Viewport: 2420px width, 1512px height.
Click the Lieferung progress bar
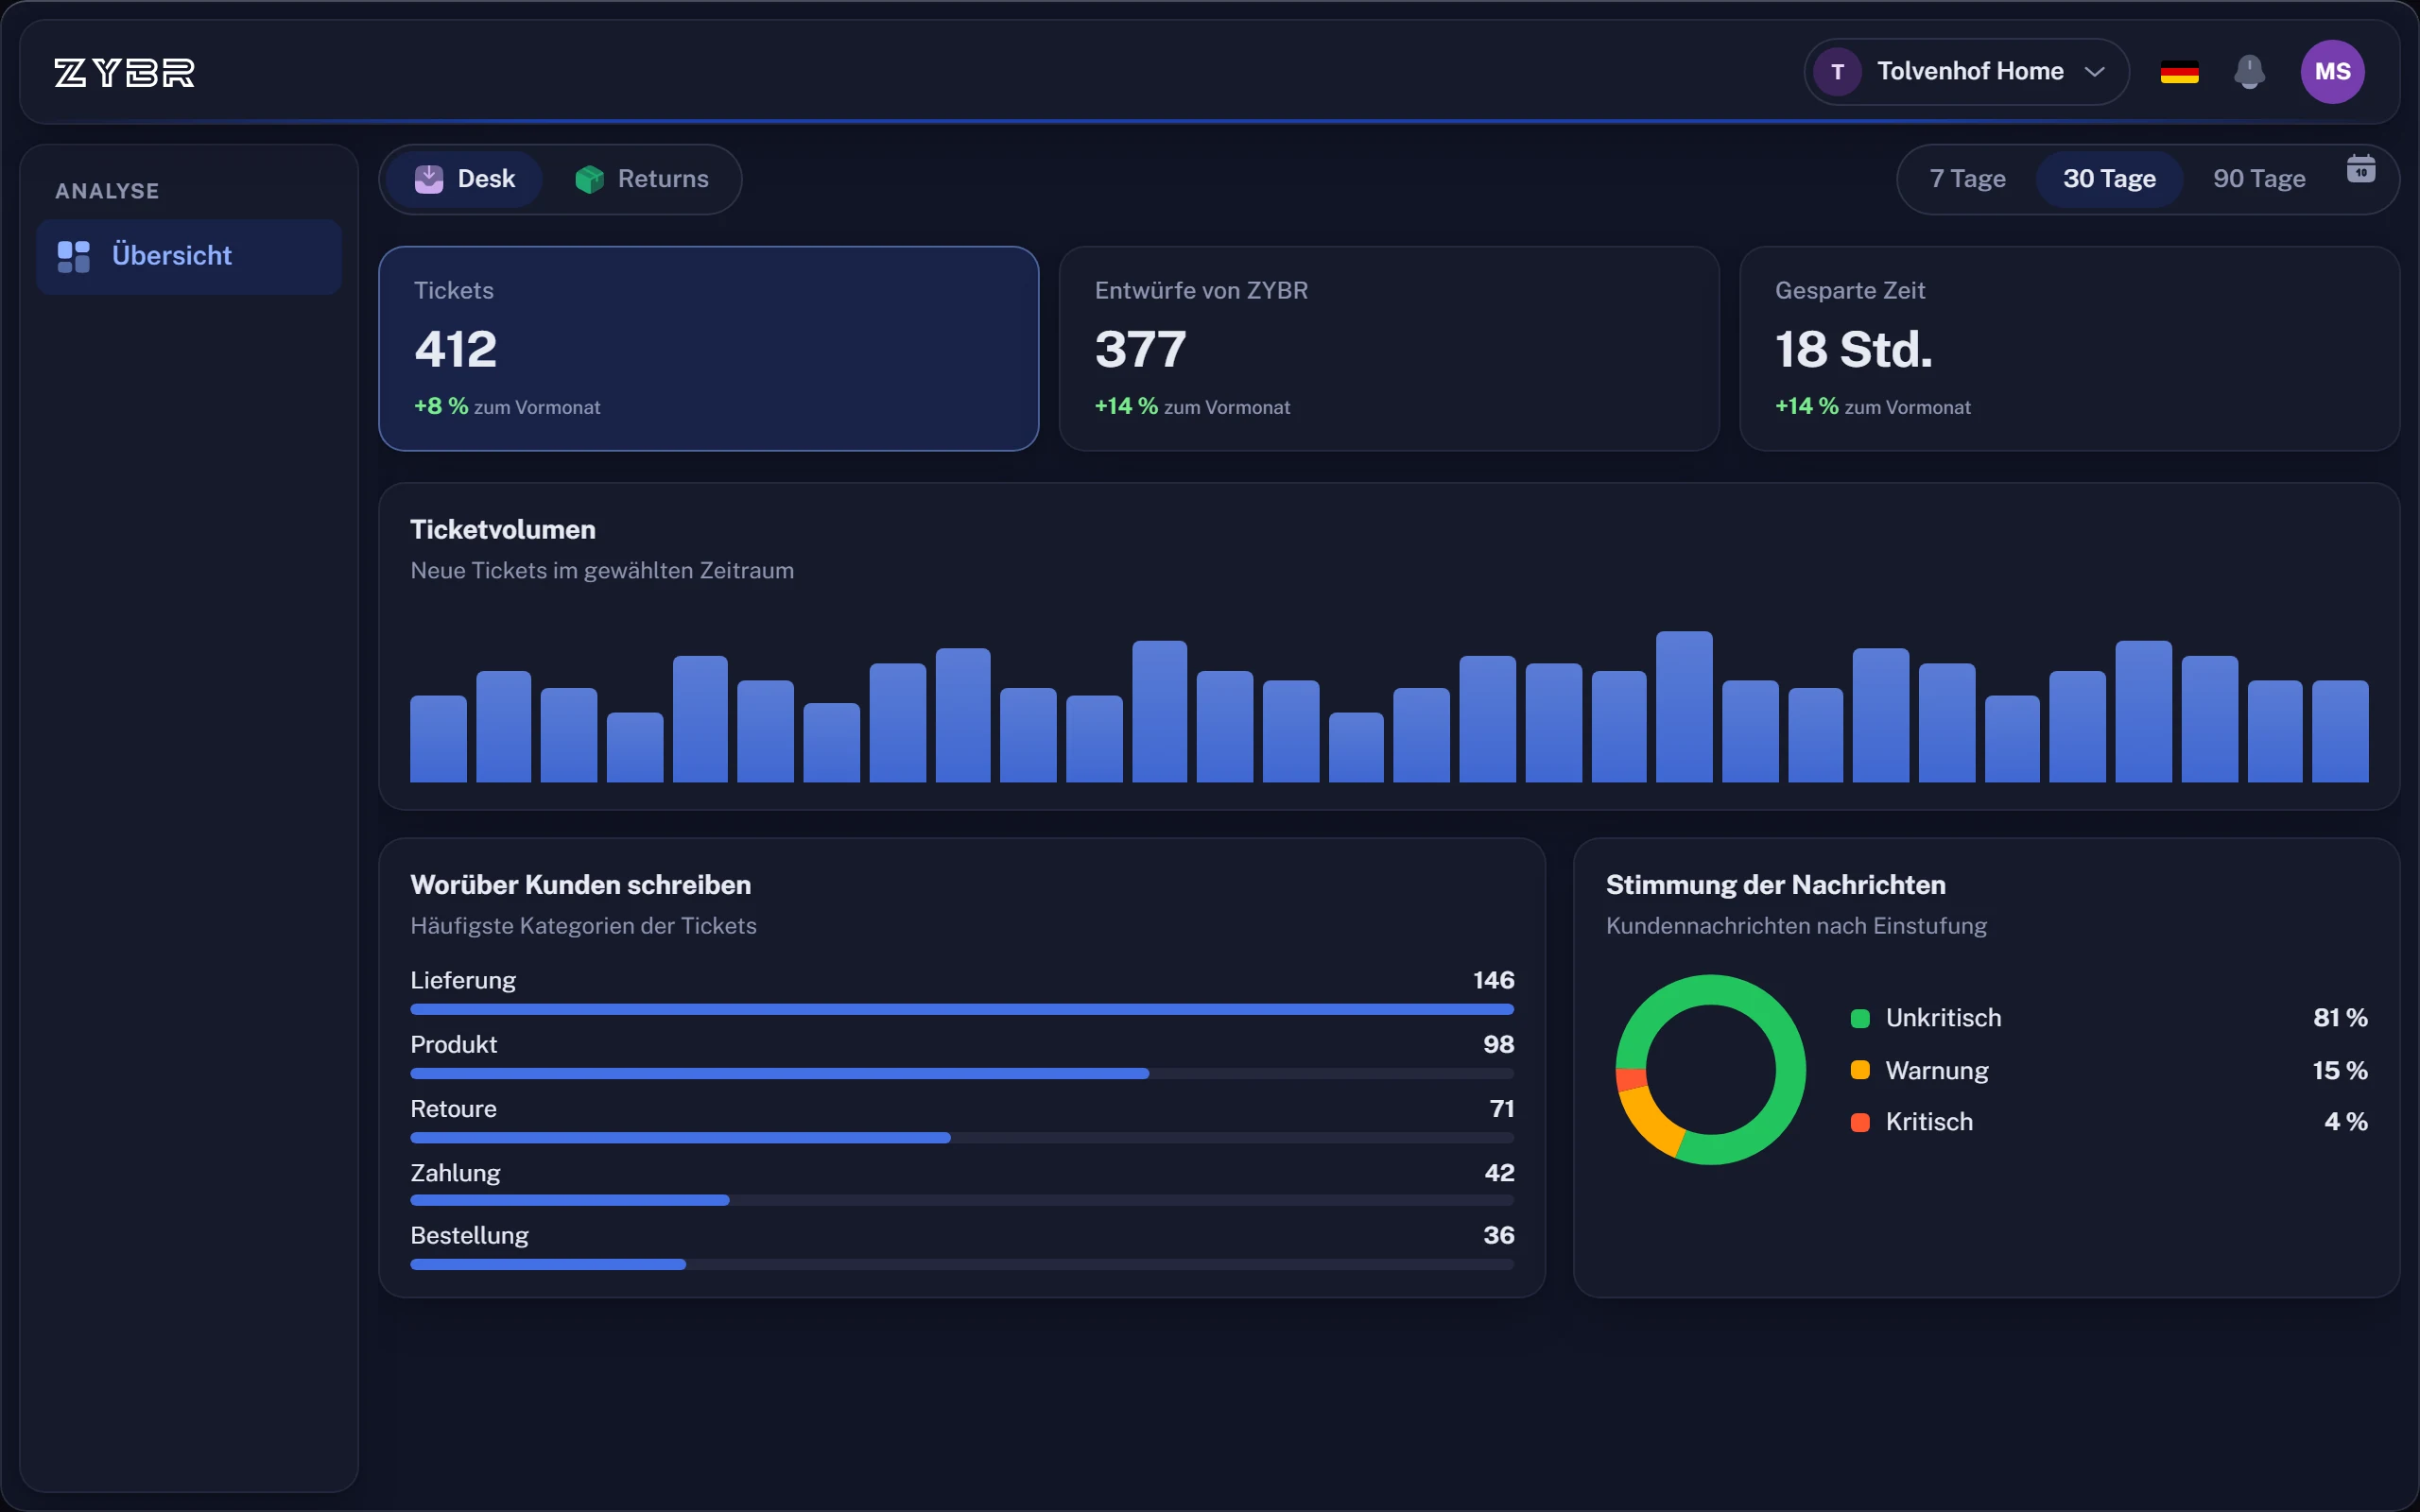point(962,1009)
